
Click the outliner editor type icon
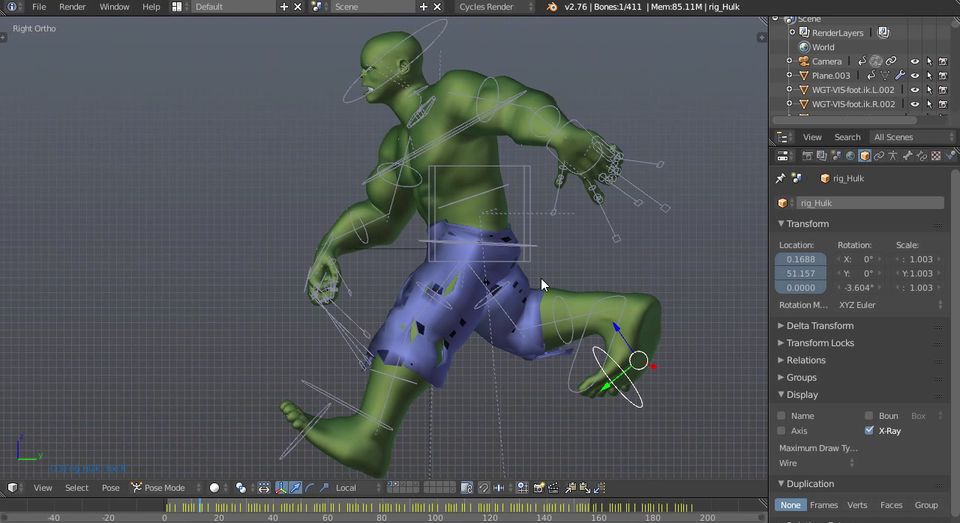coord(782,137)
